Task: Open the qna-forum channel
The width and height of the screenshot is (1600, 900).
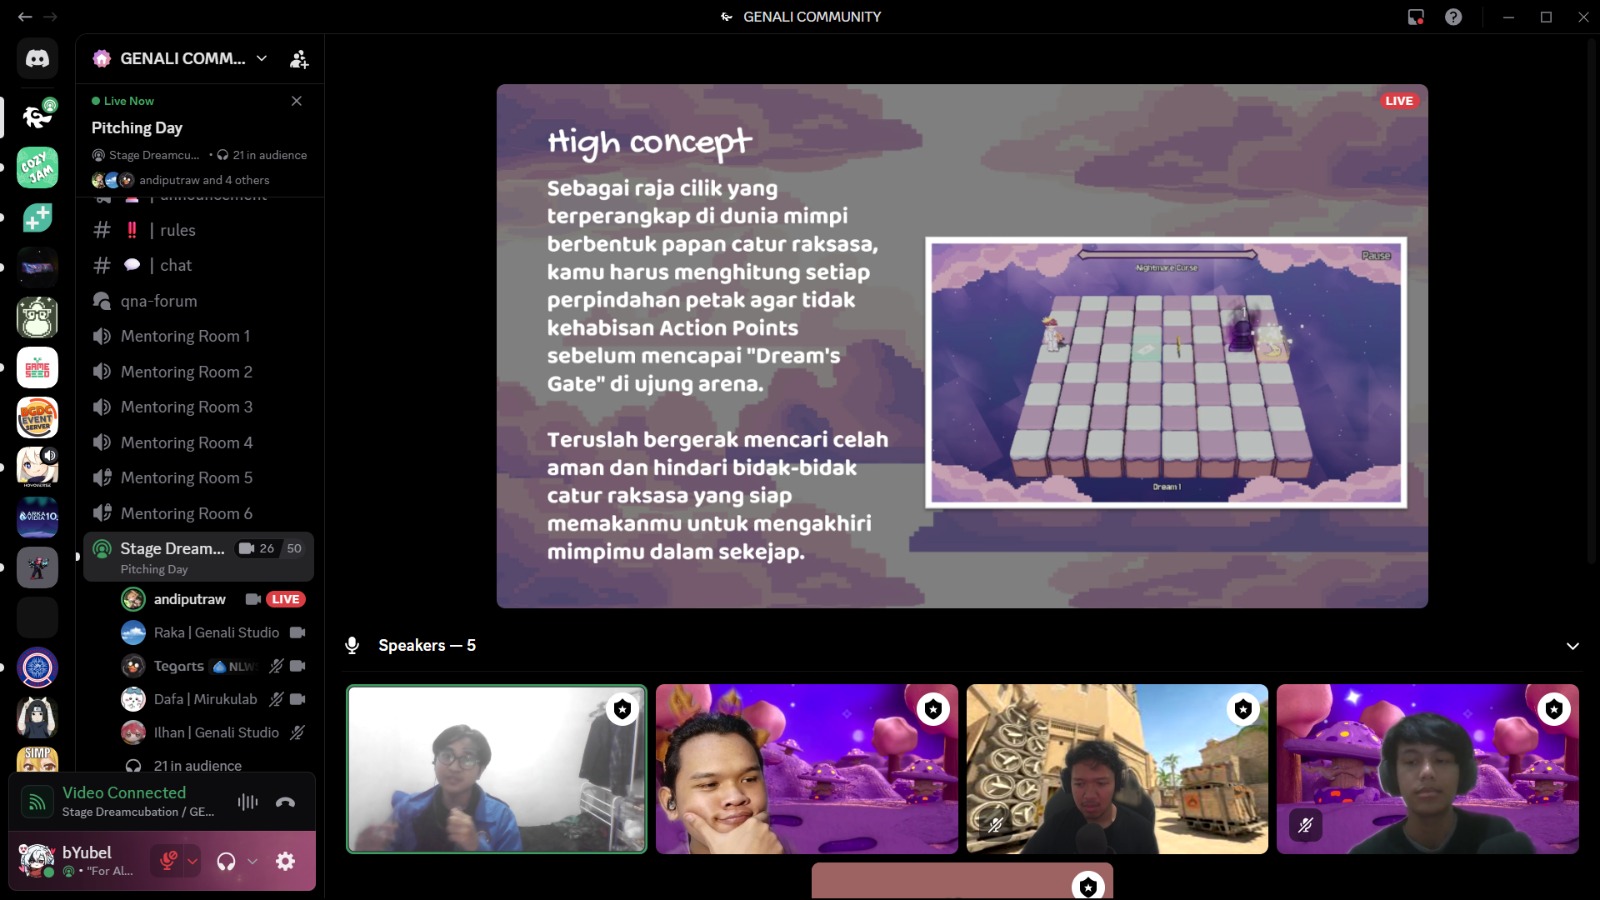Action: point(199,301)
